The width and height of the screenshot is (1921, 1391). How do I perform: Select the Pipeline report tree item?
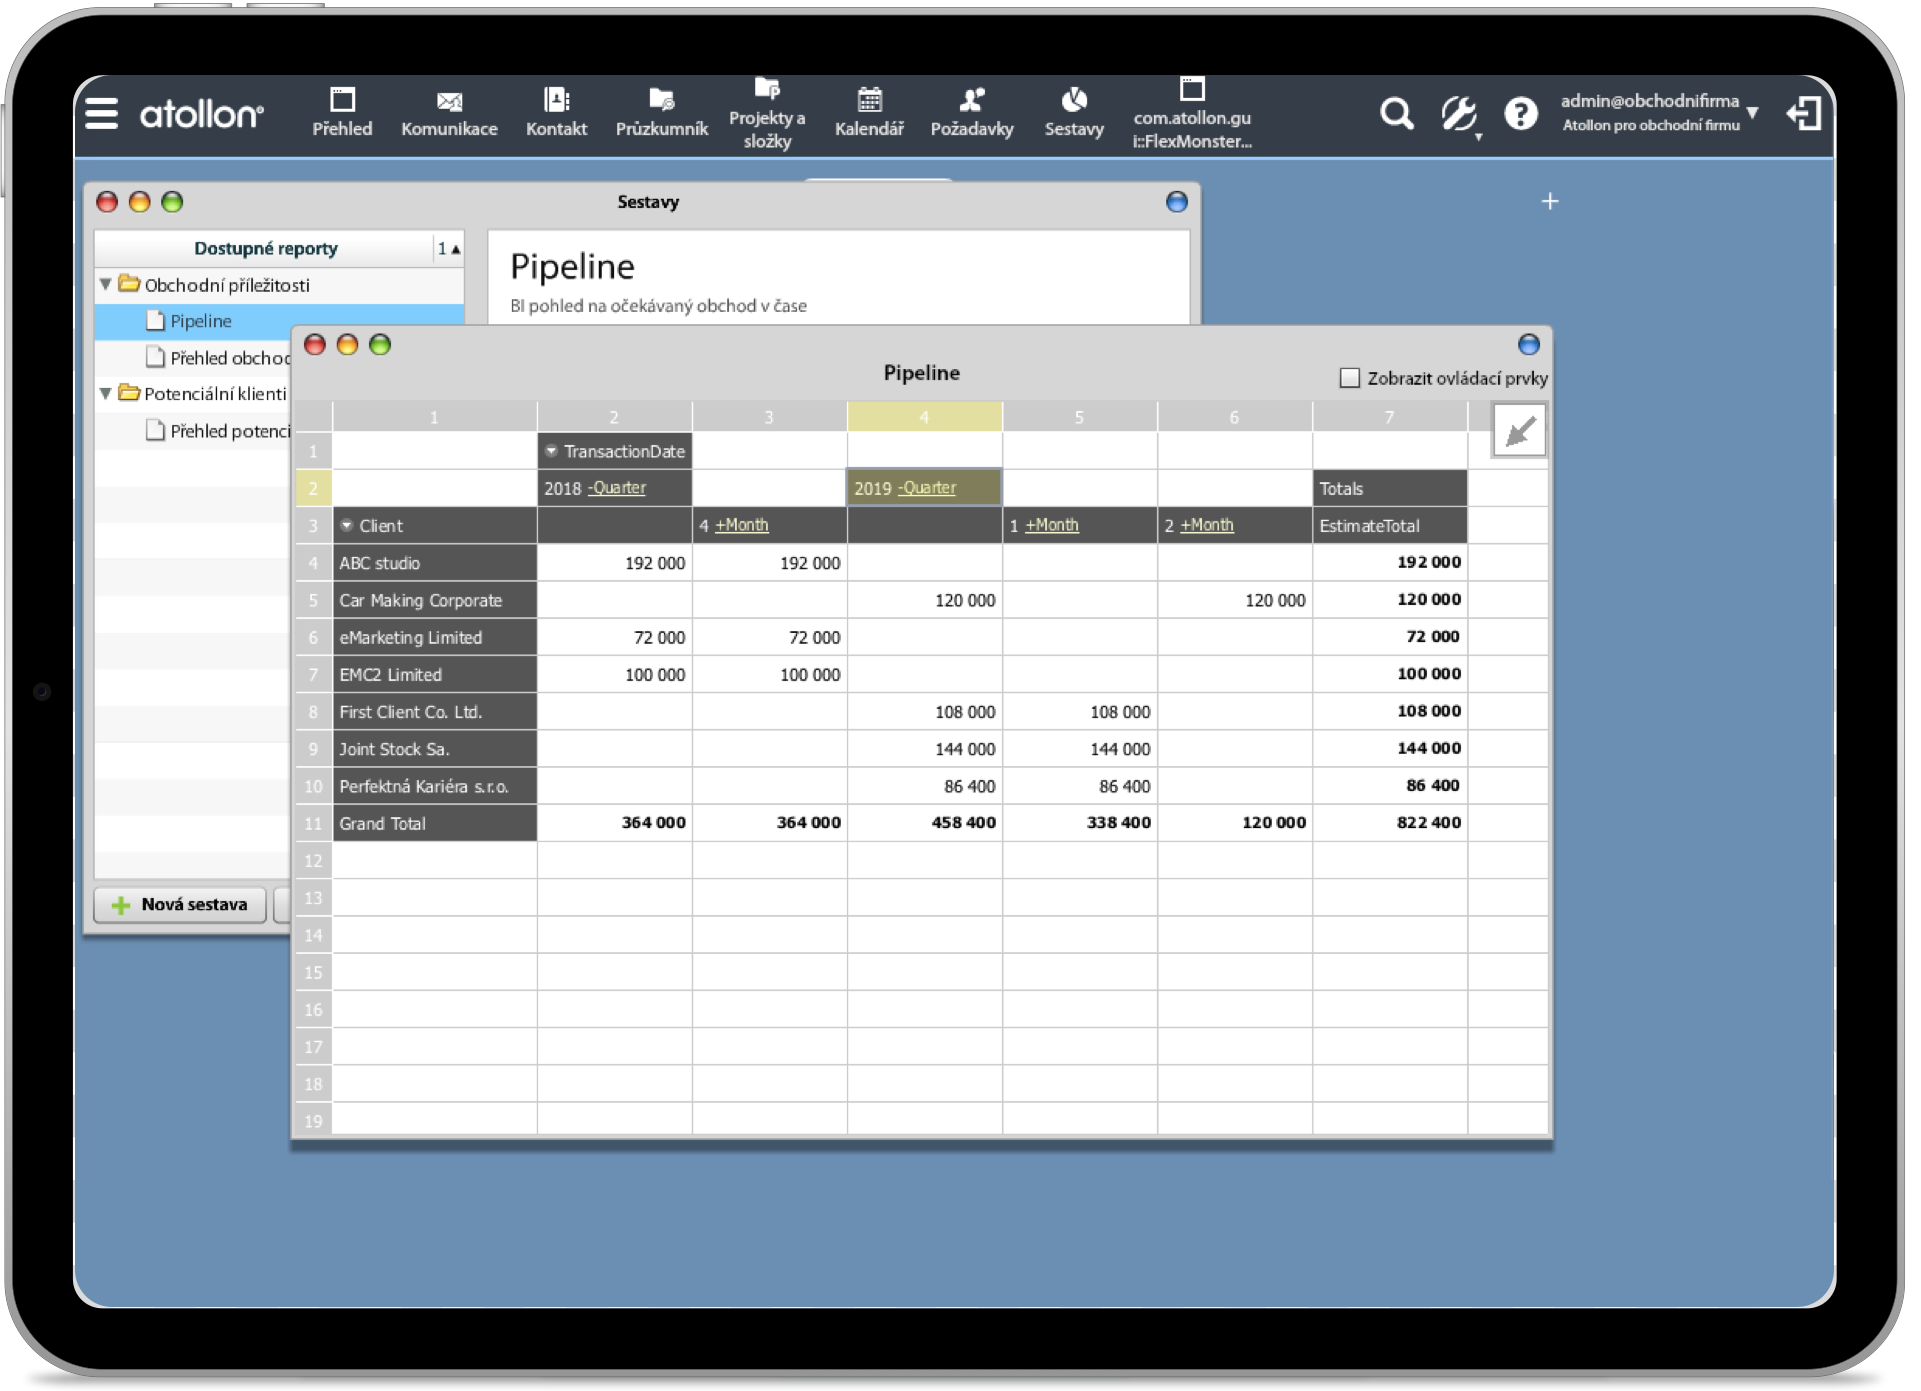click(x=200, y=321)
